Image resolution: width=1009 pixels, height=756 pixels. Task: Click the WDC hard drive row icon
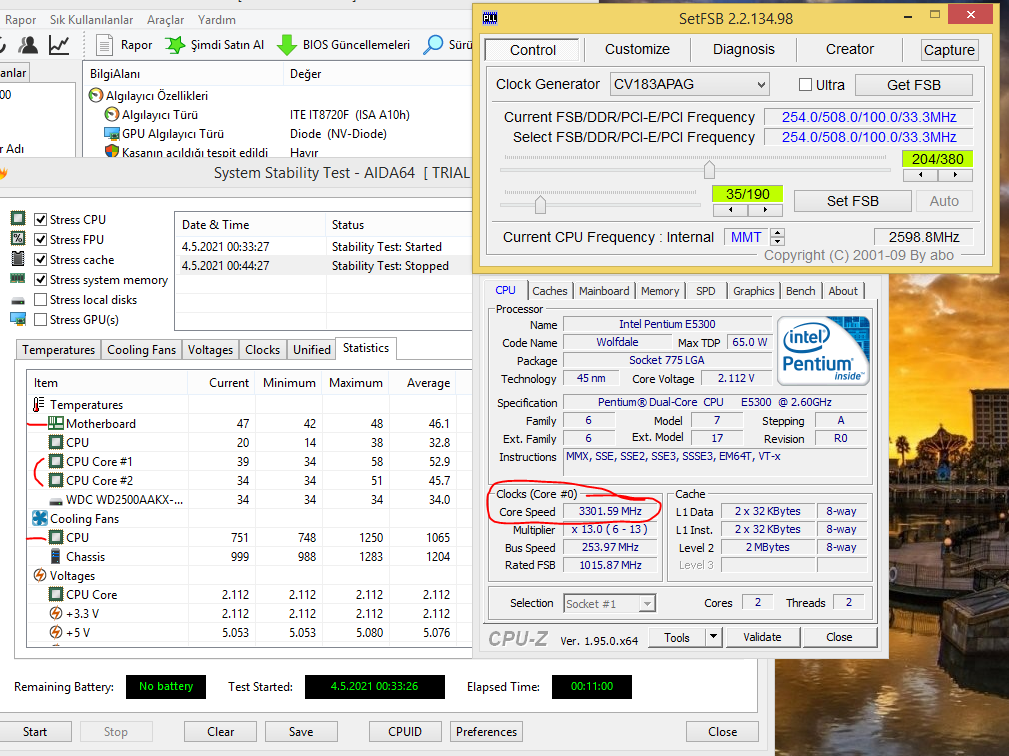tap(56, 500)
